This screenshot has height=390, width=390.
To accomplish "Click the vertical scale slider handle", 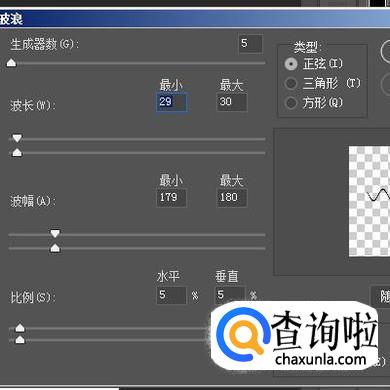I will pyautogui.click(x=20, y=340).
